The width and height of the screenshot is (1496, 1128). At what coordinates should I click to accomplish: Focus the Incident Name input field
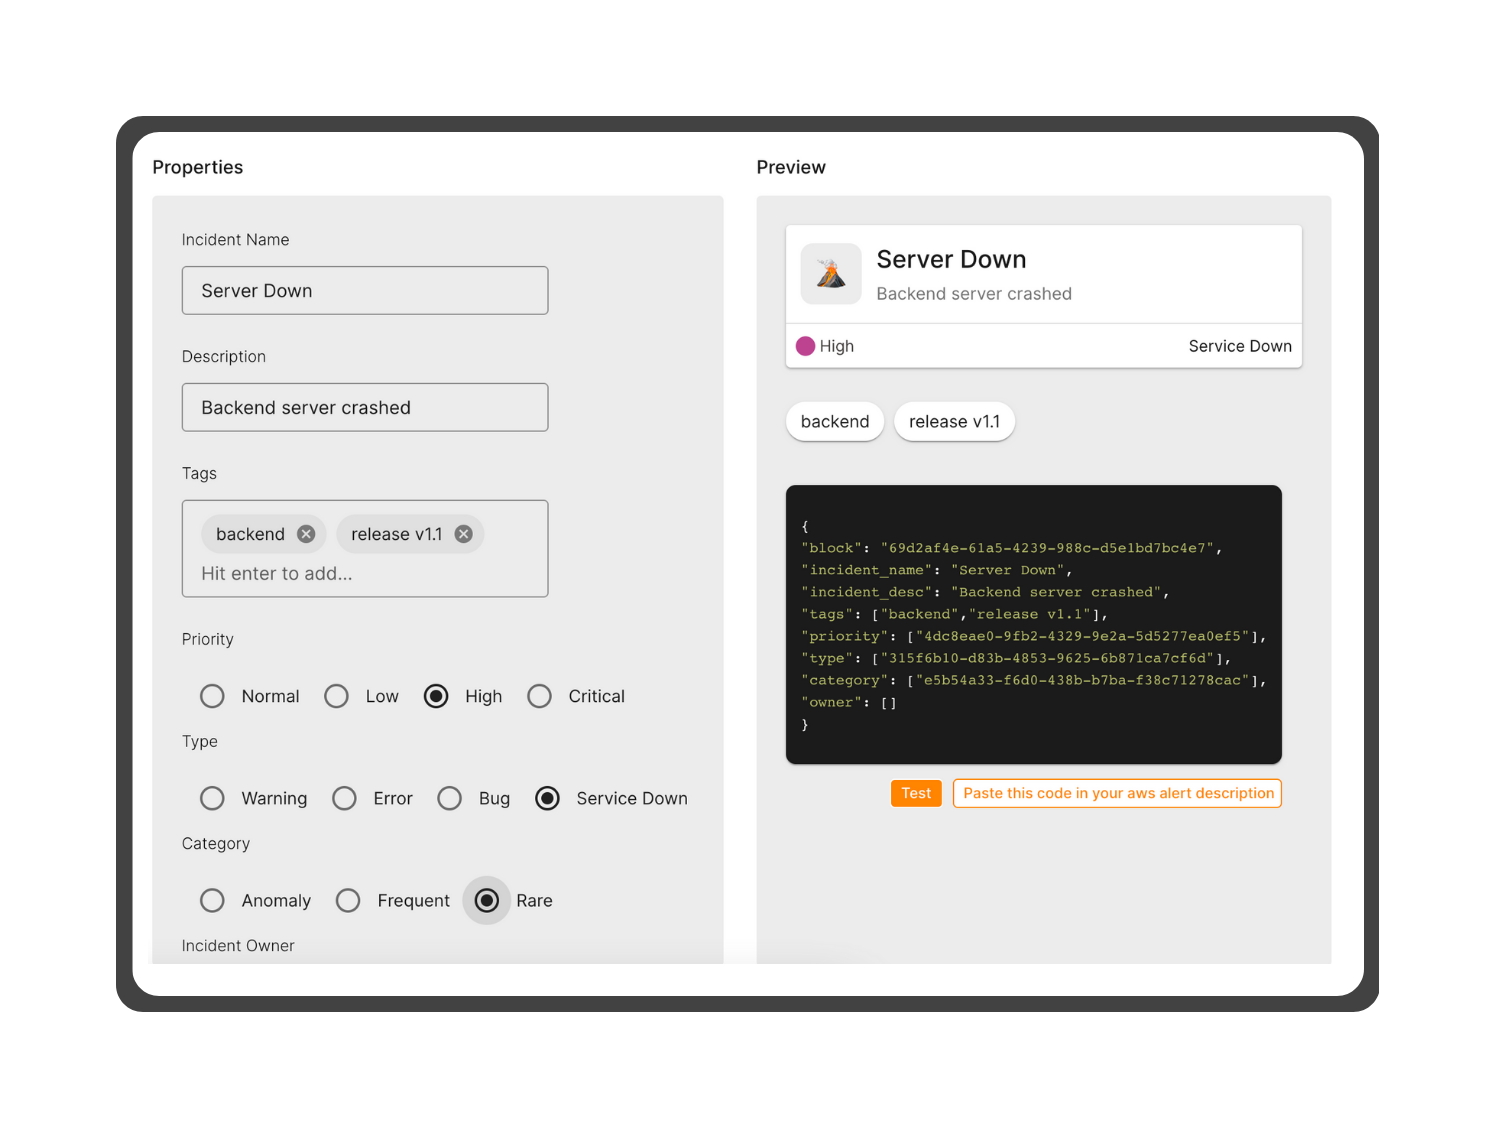coord(365,290)
